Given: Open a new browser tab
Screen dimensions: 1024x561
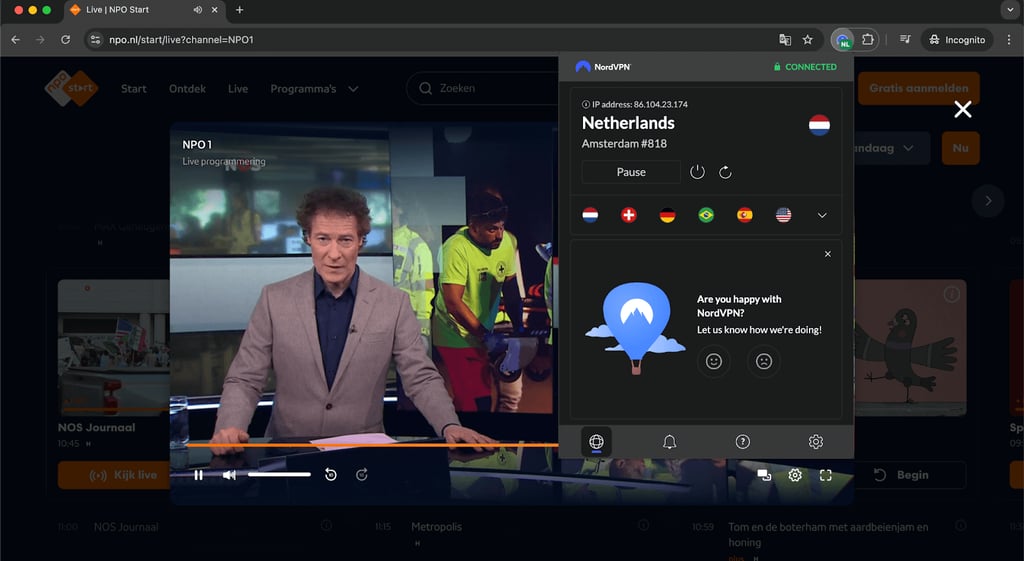Looking at the screenshot, I should (x=240, y=10).
